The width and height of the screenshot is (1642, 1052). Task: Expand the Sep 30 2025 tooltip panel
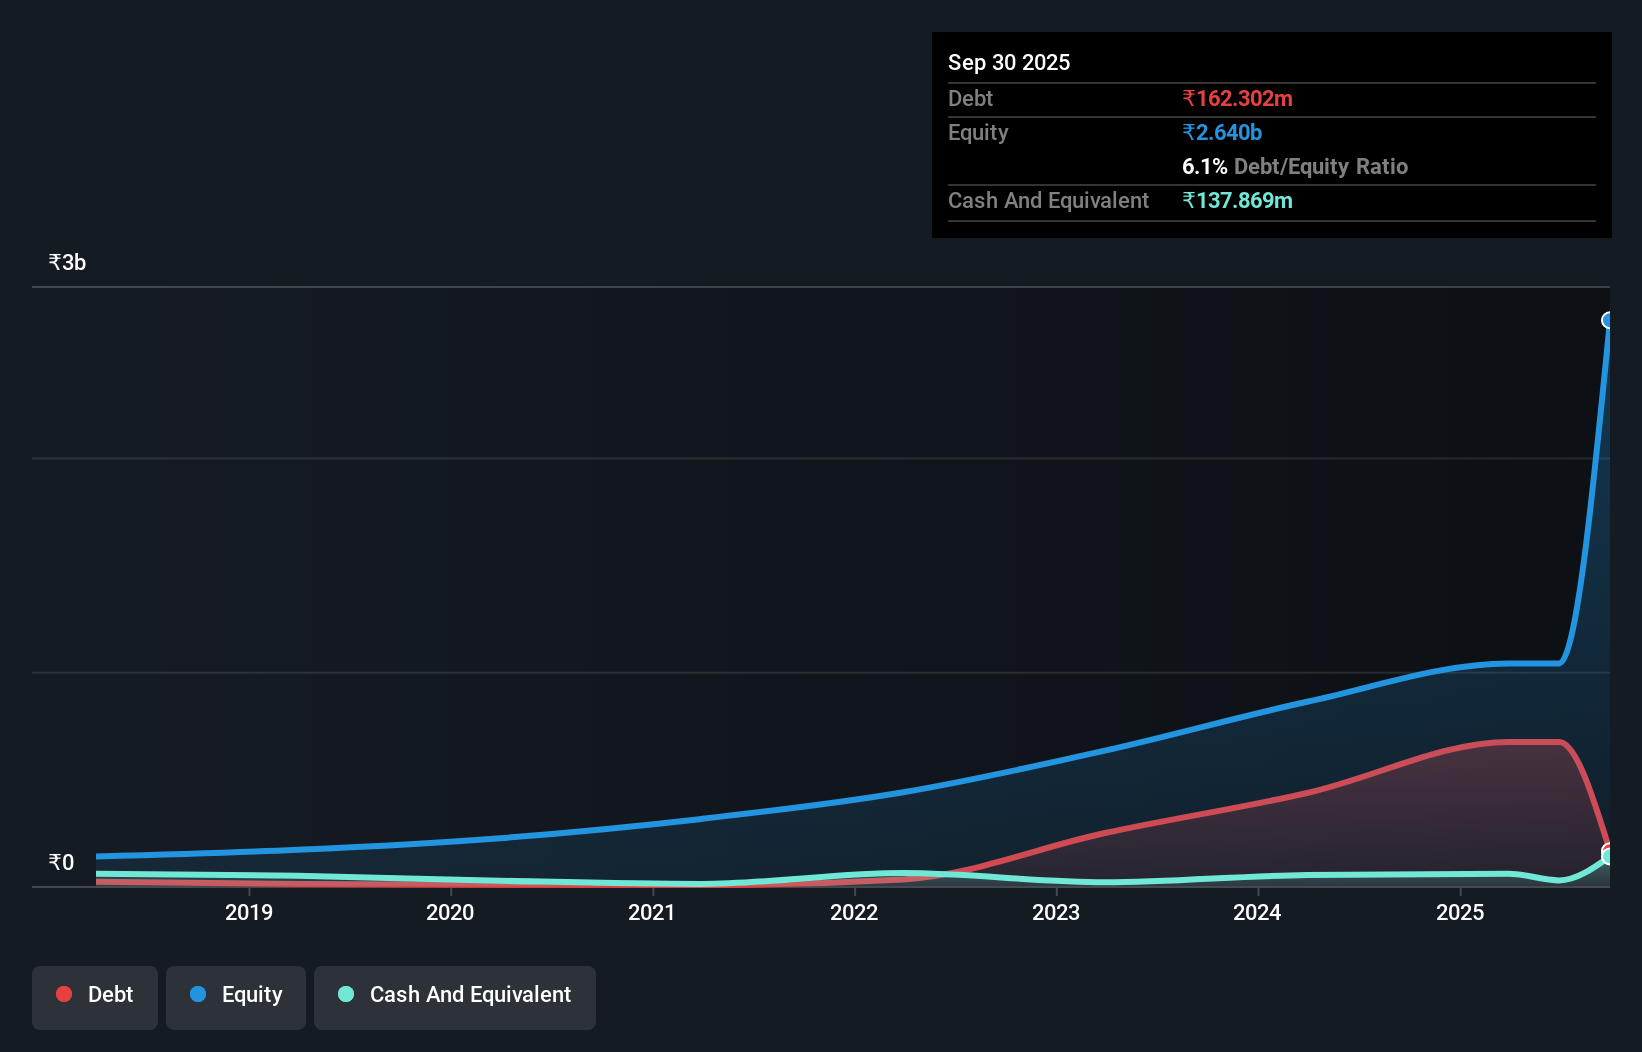pos(1009,62)
